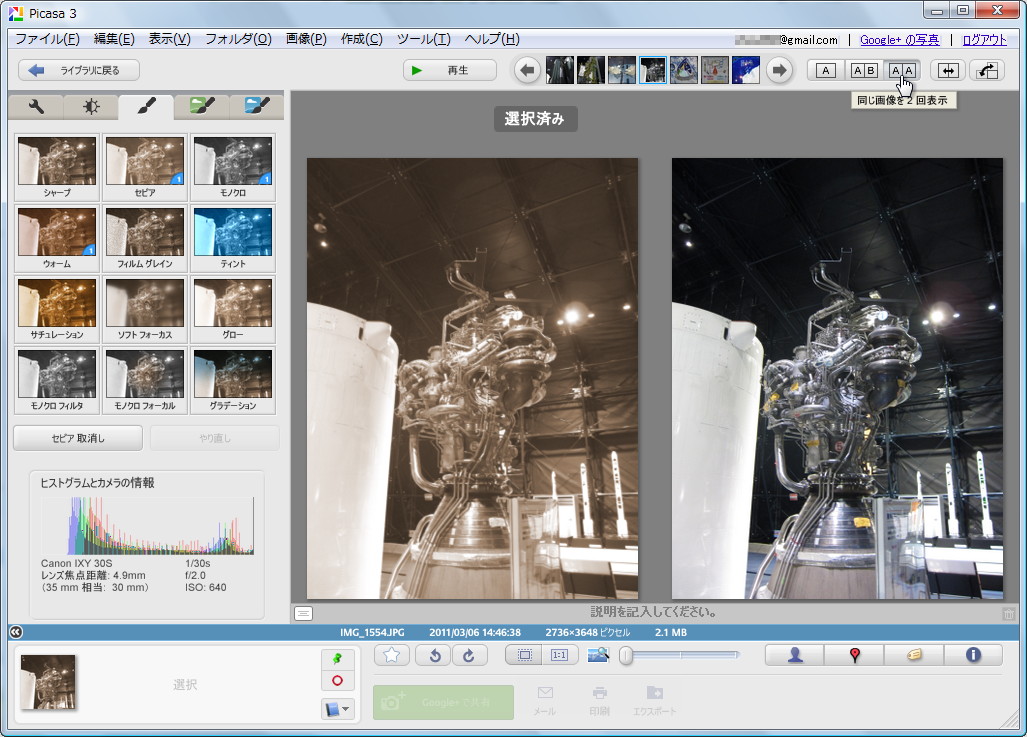1027x737 pixels.
Task: Click the セピア 取消し undo button
Action: [76, 437]
